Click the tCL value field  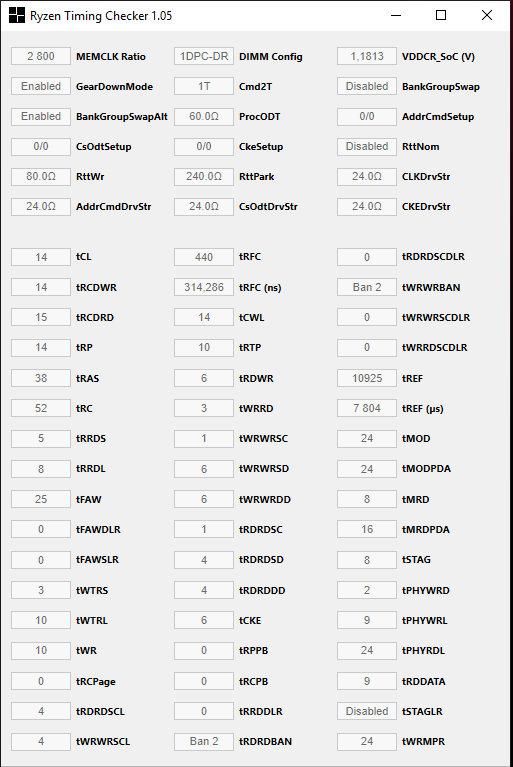tap(41, 257)
